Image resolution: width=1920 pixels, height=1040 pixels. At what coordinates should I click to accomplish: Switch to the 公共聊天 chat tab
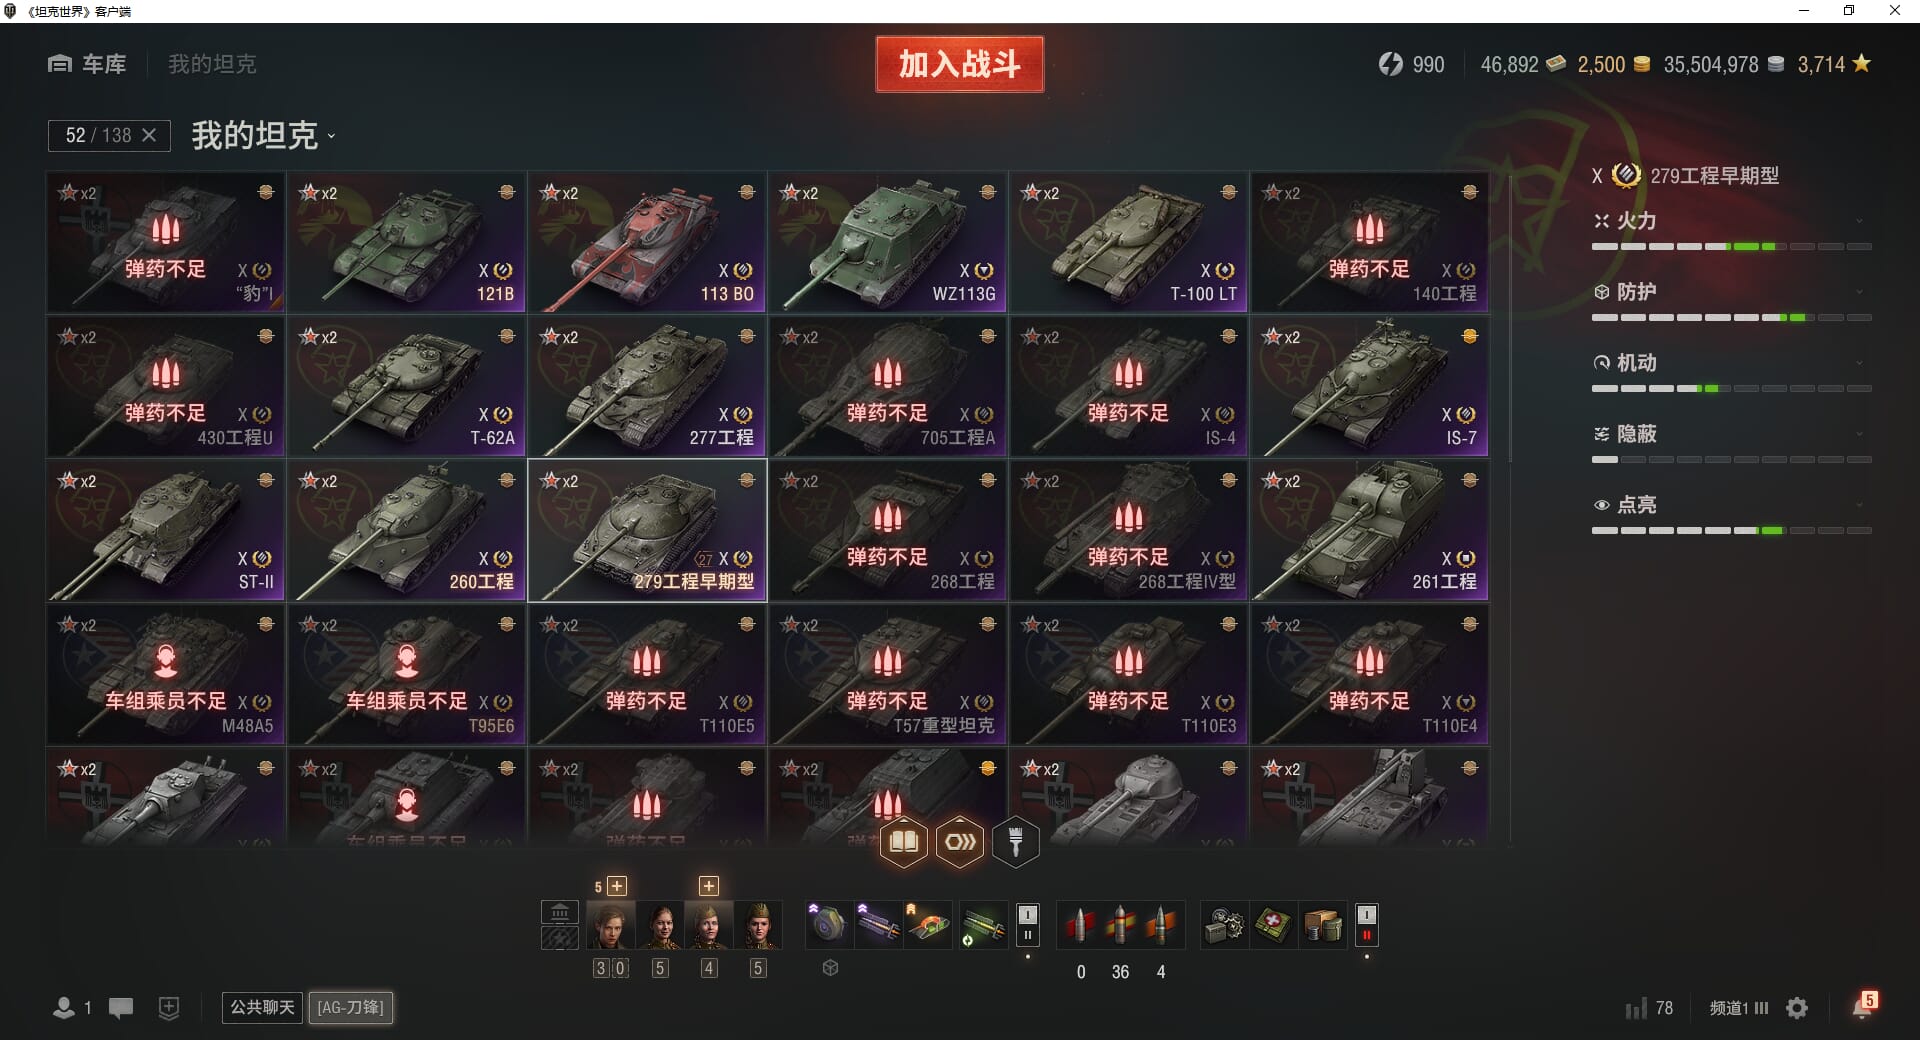pos(262,1007)
